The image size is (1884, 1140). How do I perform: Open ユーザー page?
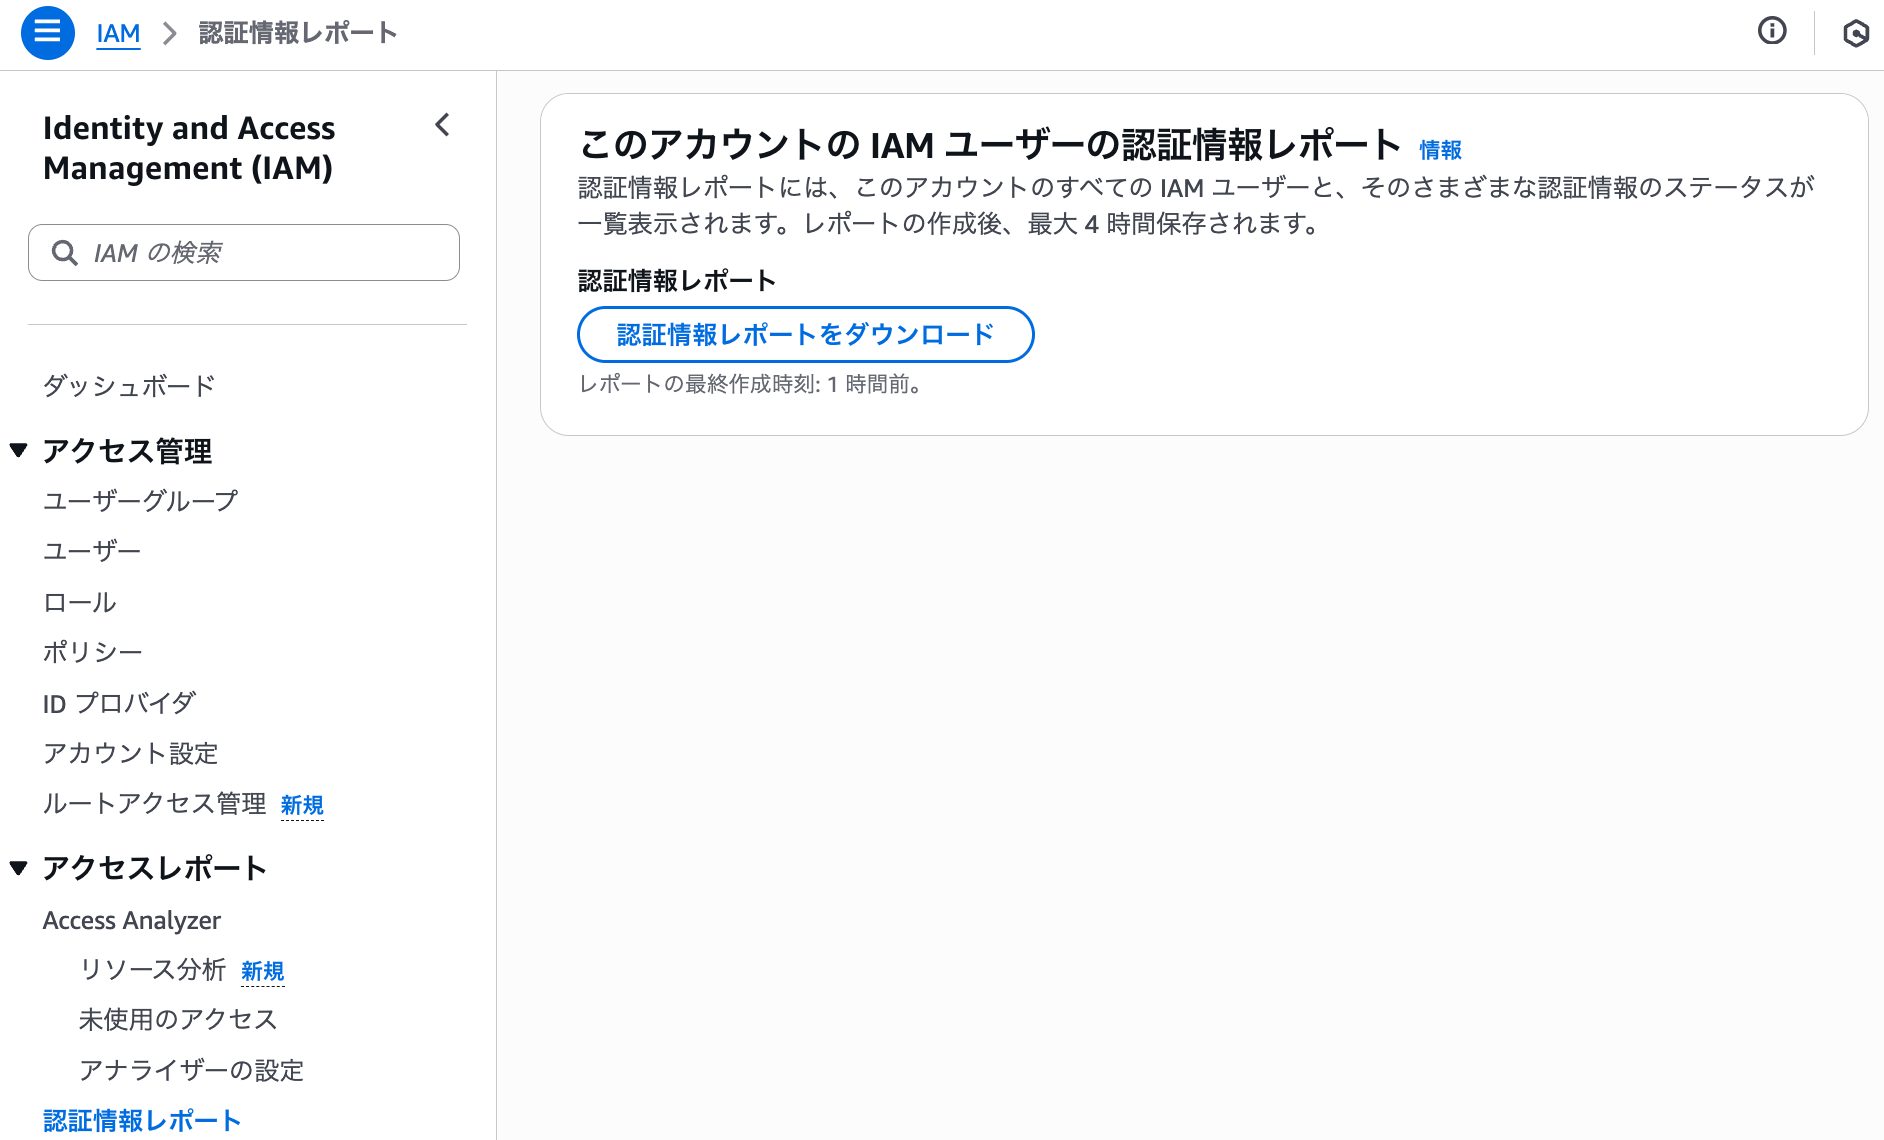coord(92,551)
